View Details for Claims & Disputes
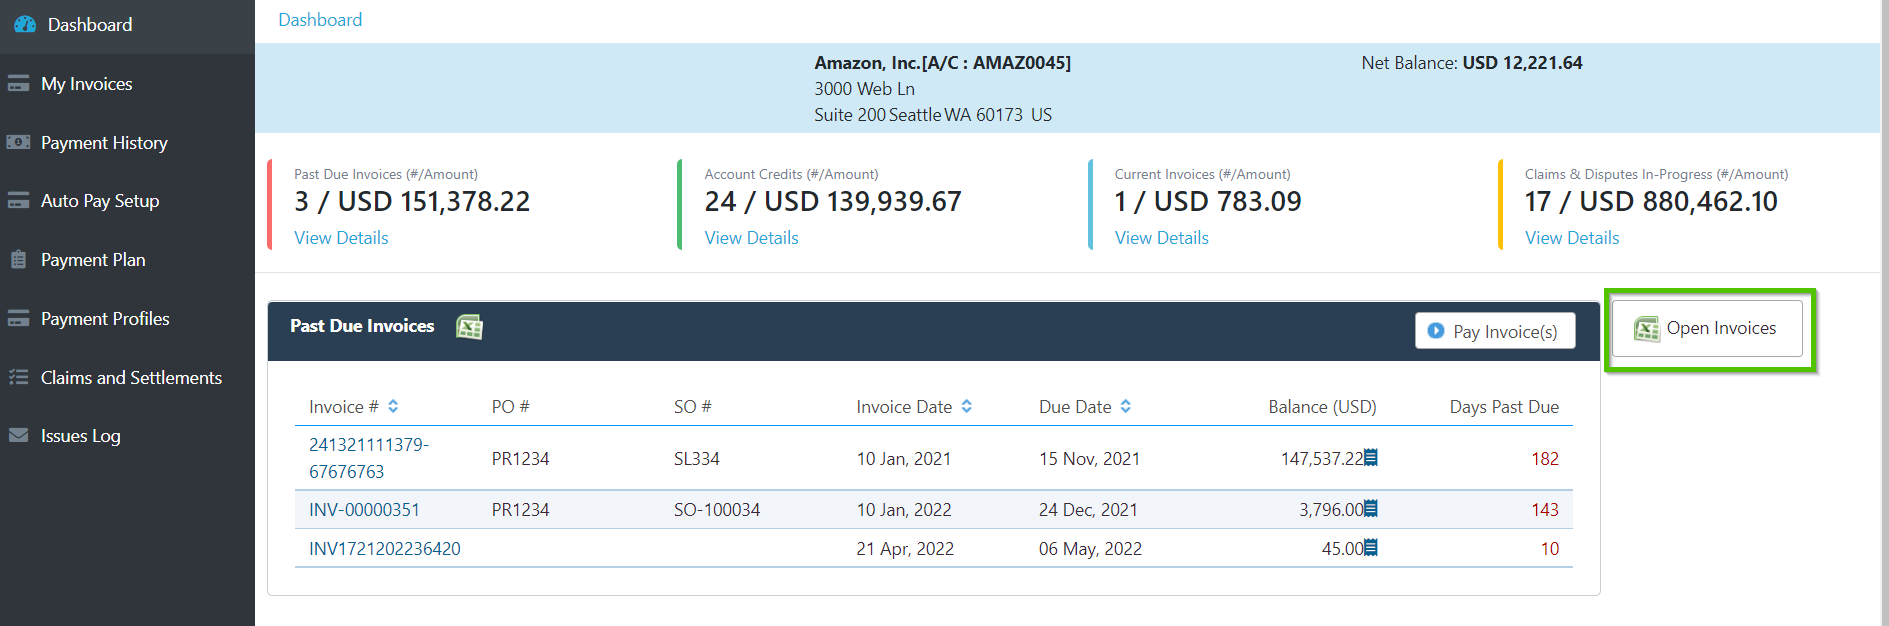This screenshot has width=1889, height=626. click(x=1572, y=238)
